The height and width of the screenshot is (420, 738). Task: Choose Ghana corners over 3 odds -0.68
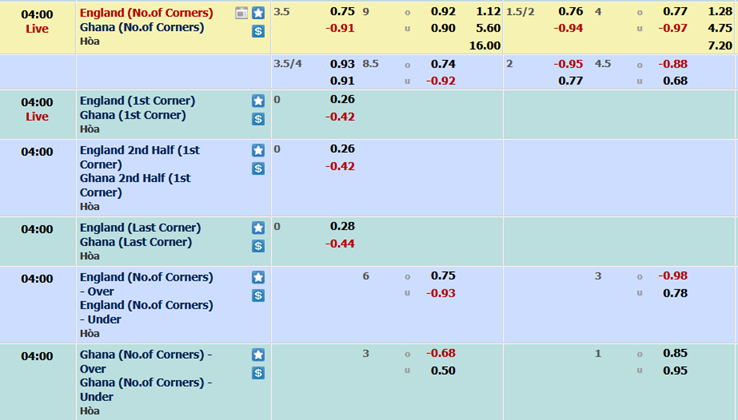(x=441, y=353)
